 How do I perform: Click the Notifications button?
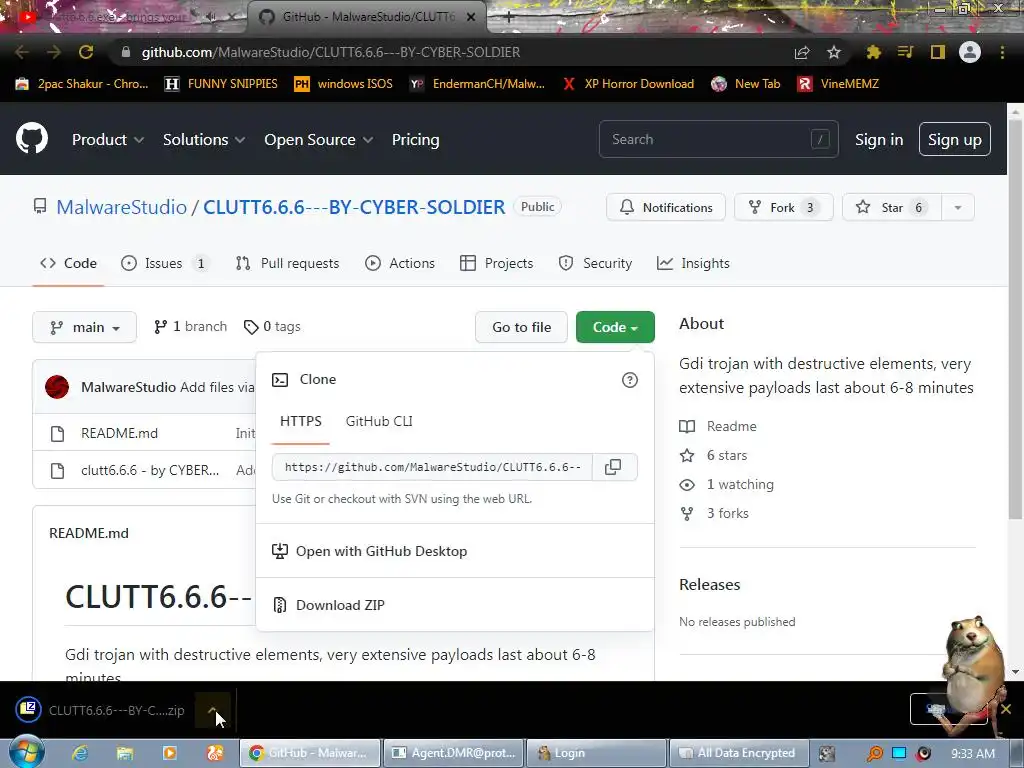click(x=665, y=208)
